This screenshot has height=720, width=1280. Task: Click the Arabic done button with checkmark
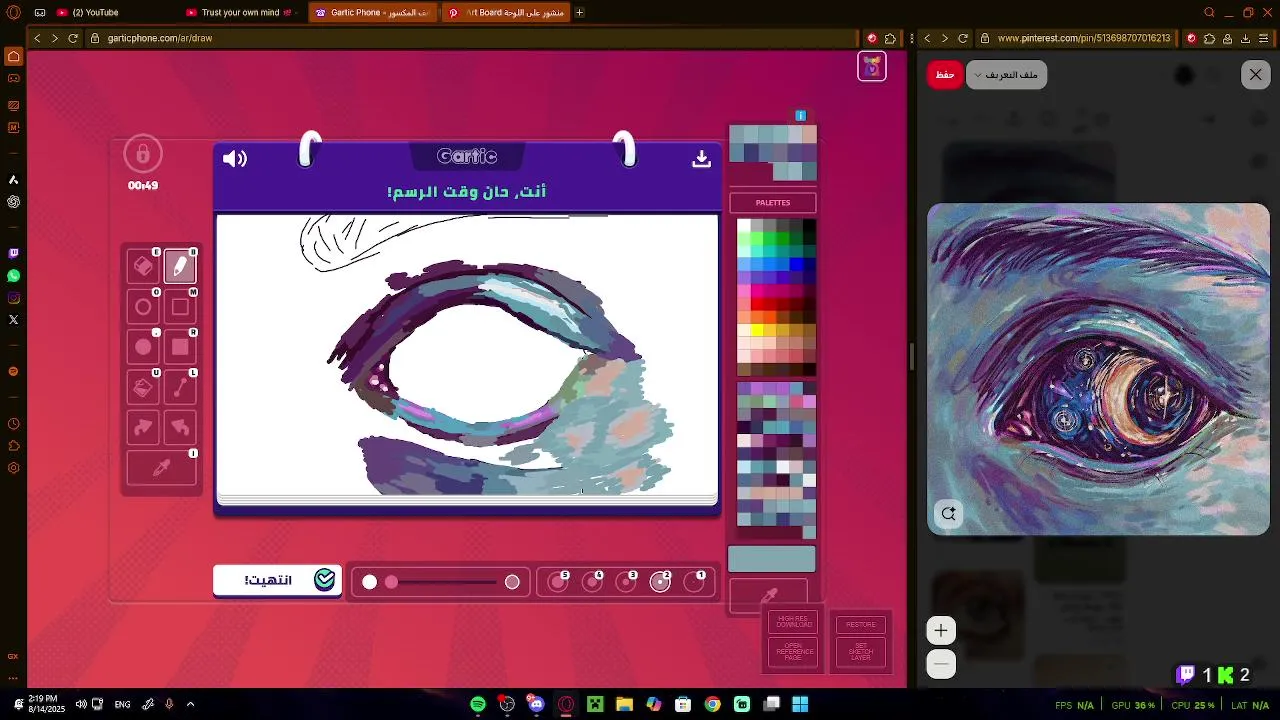[278, 580]
